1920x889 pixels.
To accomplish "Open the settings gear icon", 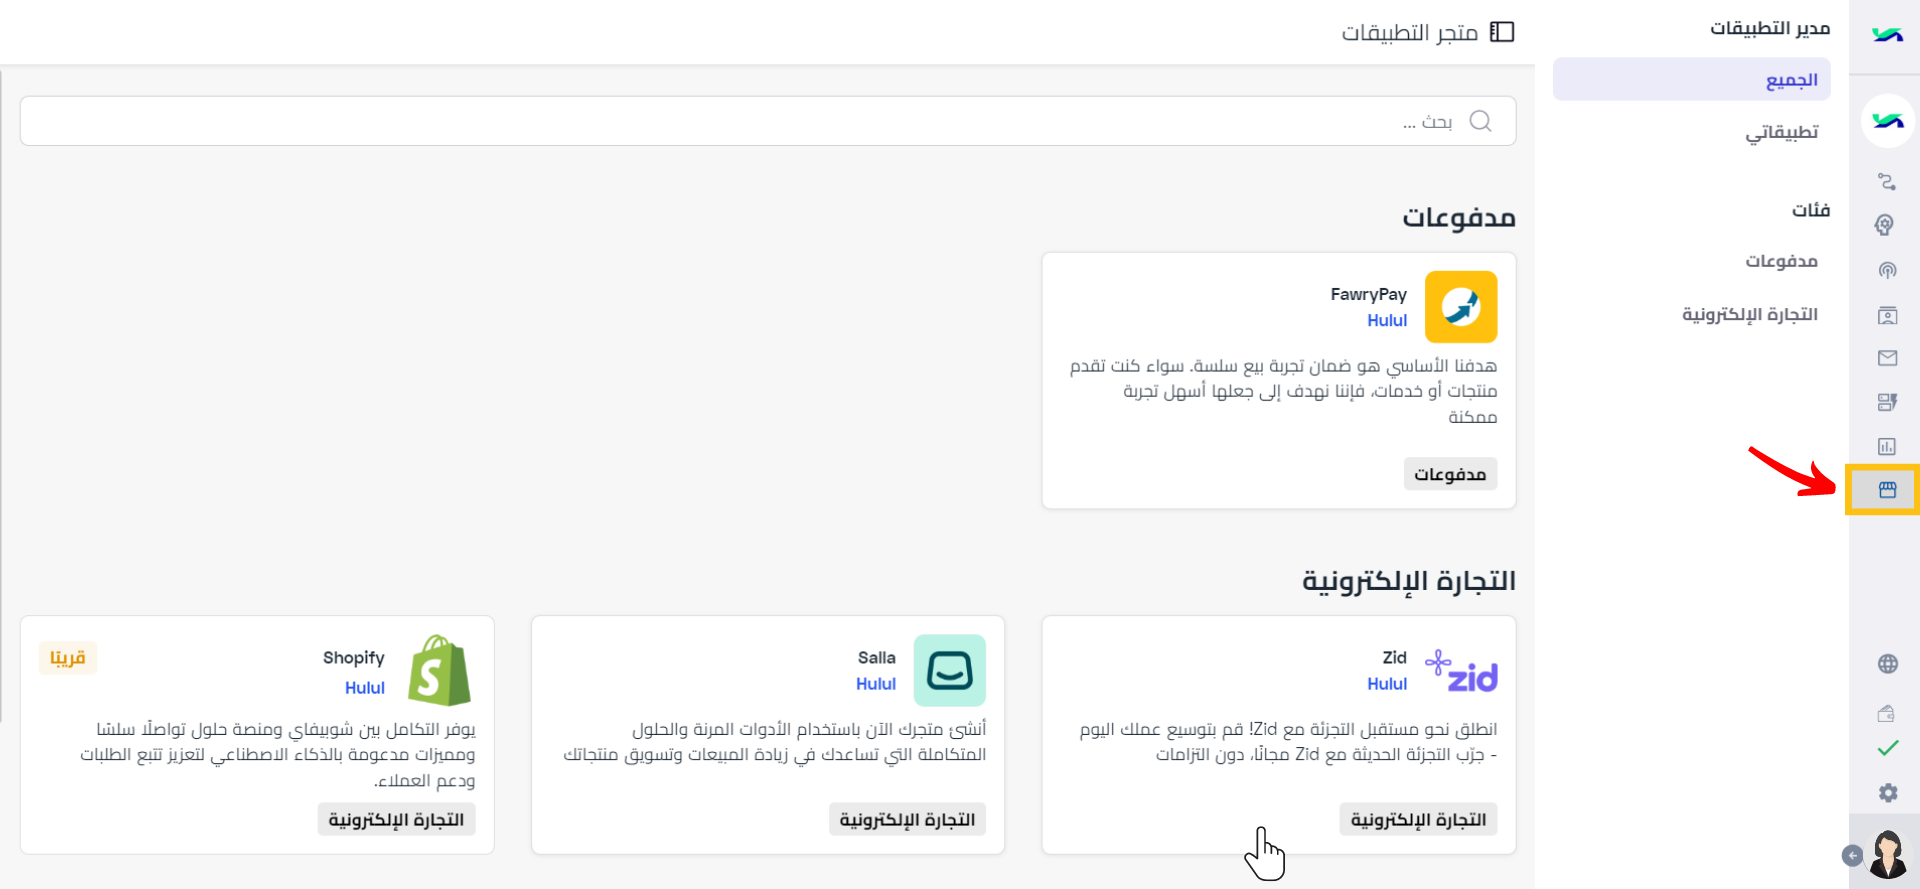I will pyautogui.click(x=1888, y=793).
